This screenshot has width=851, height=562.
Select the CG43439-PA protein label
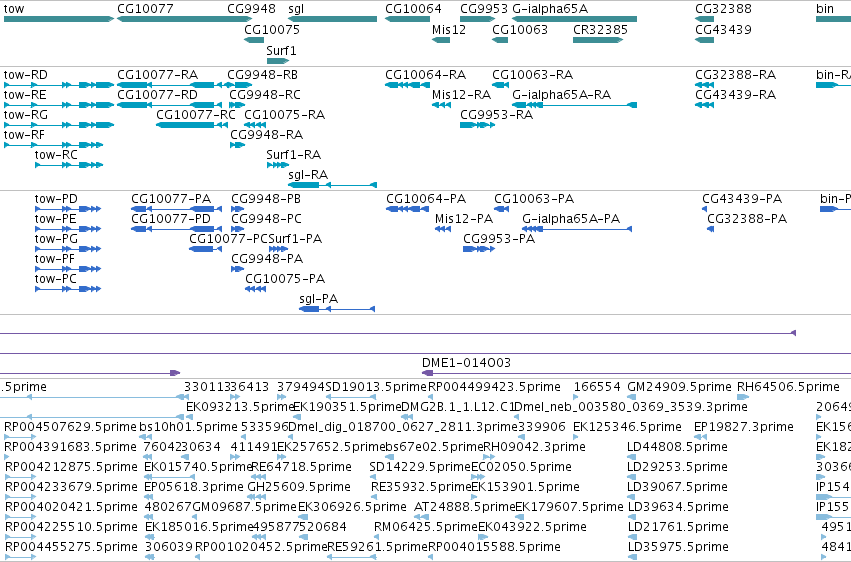pos(742,199)
